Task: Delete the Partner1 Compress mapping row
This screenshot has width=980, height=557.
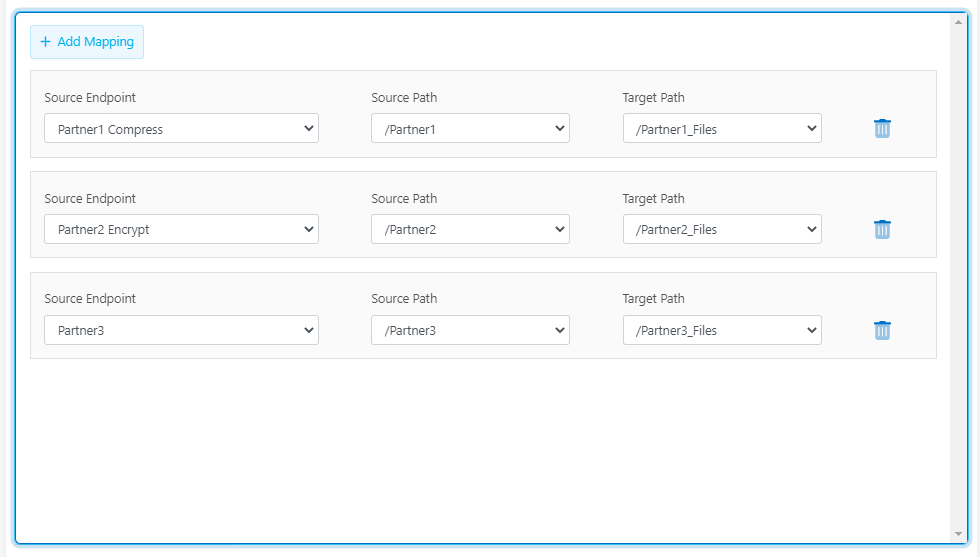Action: pos(882,128)
